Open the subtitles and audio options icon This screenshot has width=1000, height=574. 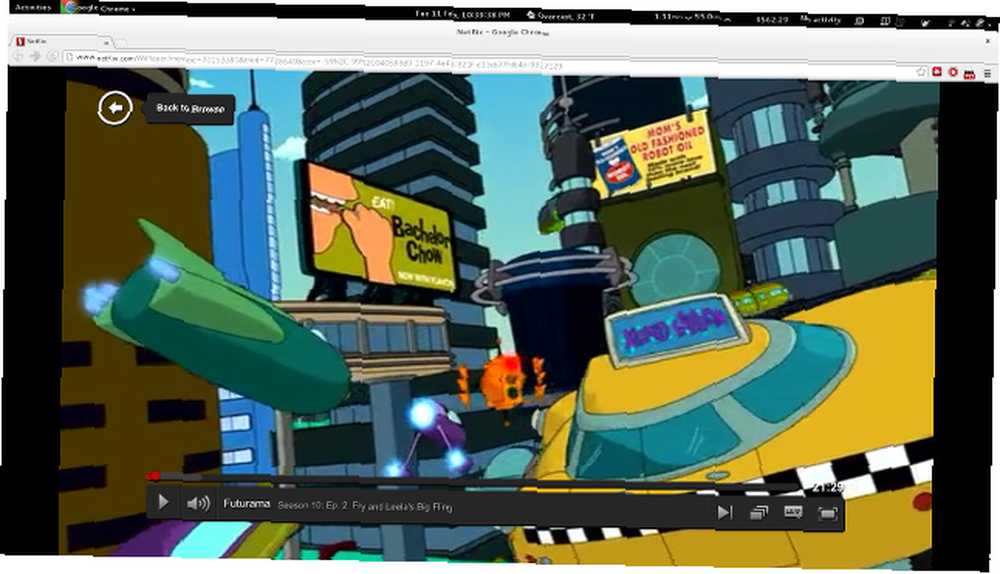793,512
